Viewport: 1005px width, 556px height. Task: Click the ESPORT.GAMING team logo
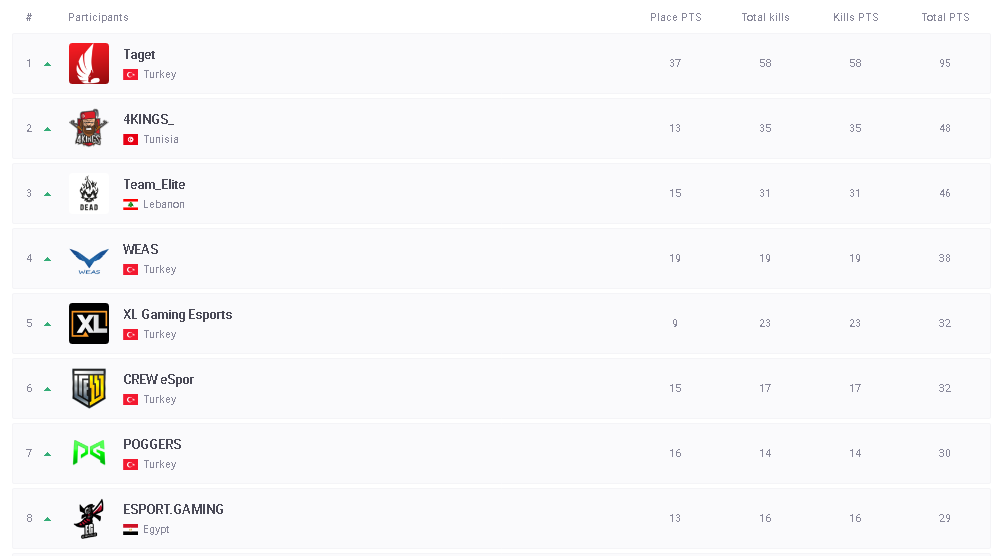click(89, 519)
